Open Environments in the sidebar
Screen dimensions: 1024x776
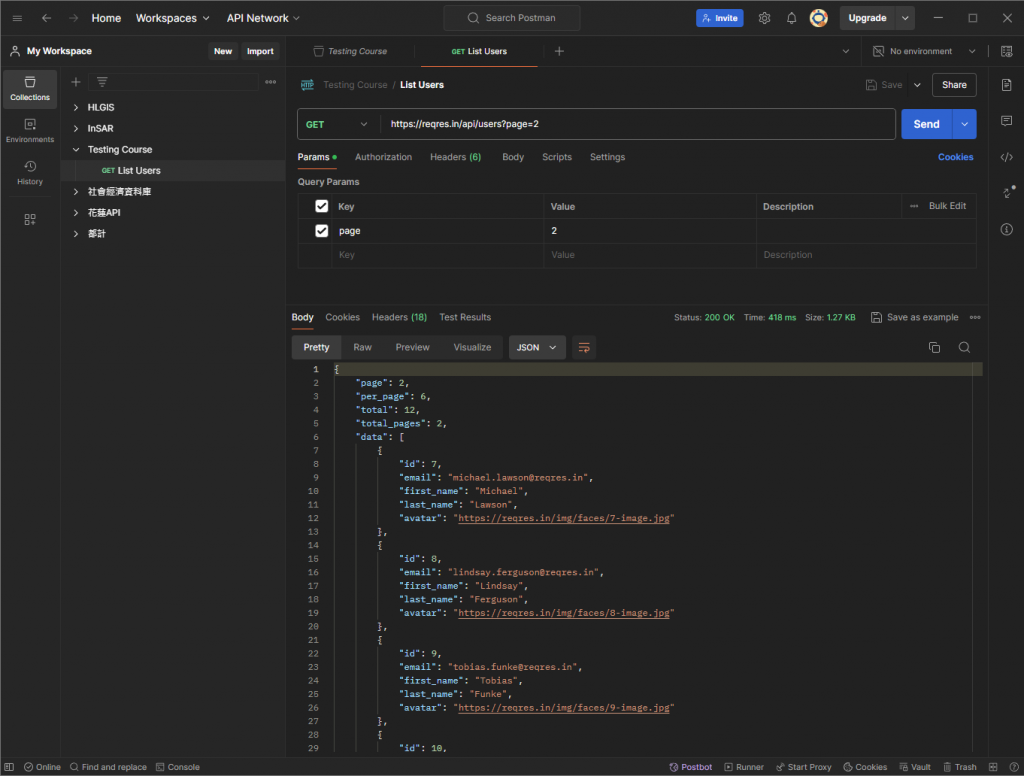coord(30,131)
